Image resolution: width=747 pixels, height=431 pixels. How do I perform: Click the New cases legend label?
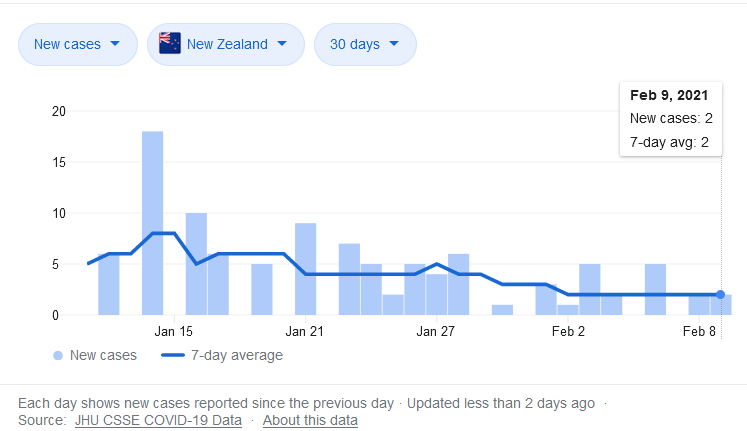104,355
